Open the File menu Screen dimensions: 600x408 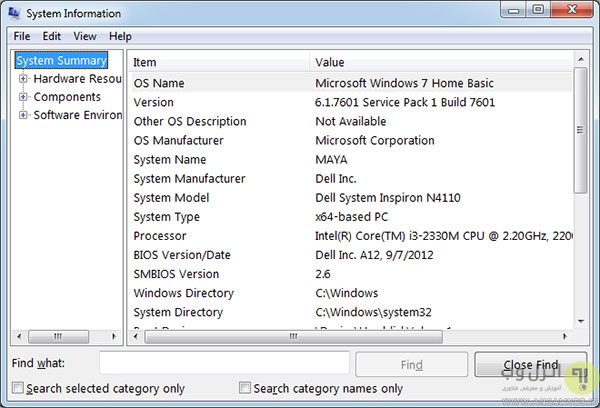pyautogui.click(x=22, y=37)
